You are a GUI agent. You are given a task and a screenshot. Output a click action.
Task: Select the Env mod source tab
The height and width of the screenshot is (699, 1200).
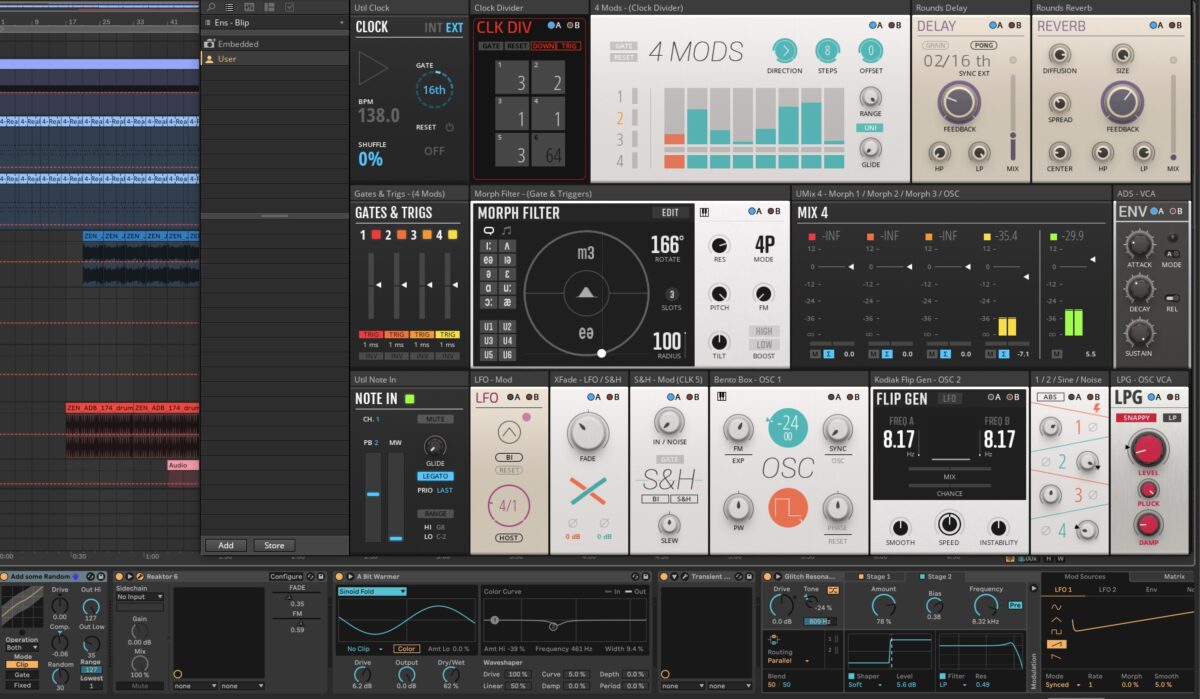tap(1149, 590)
